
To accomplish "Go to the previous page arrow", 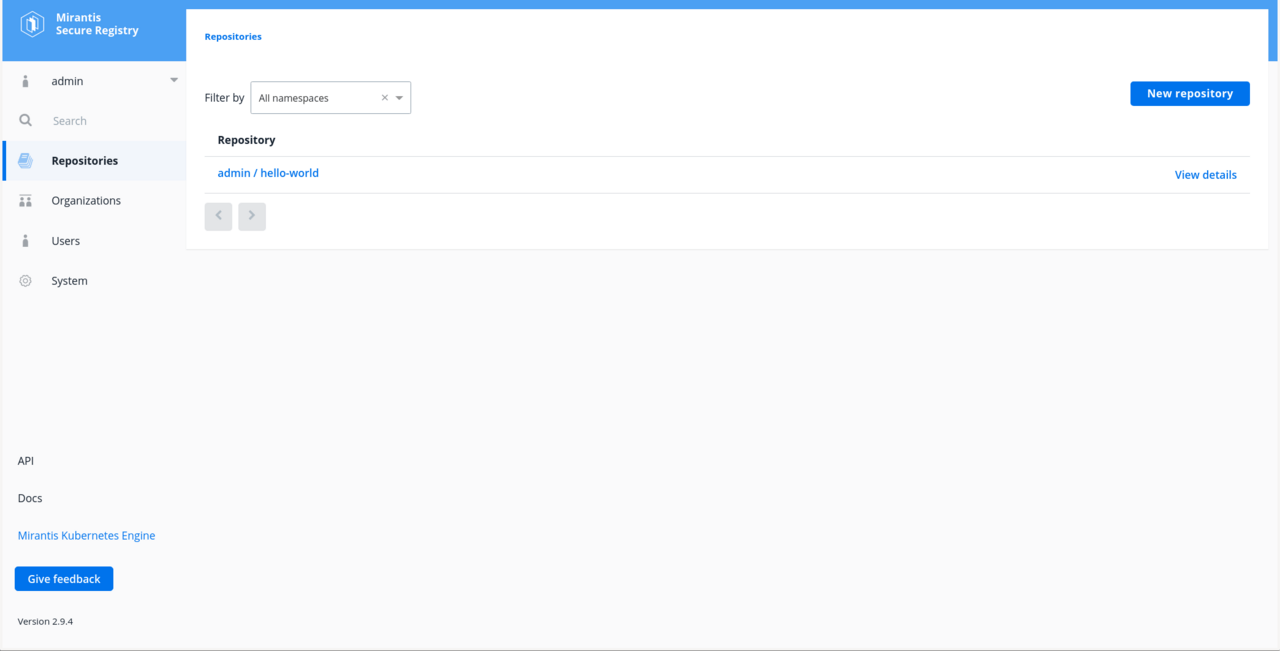I will 218,216.
